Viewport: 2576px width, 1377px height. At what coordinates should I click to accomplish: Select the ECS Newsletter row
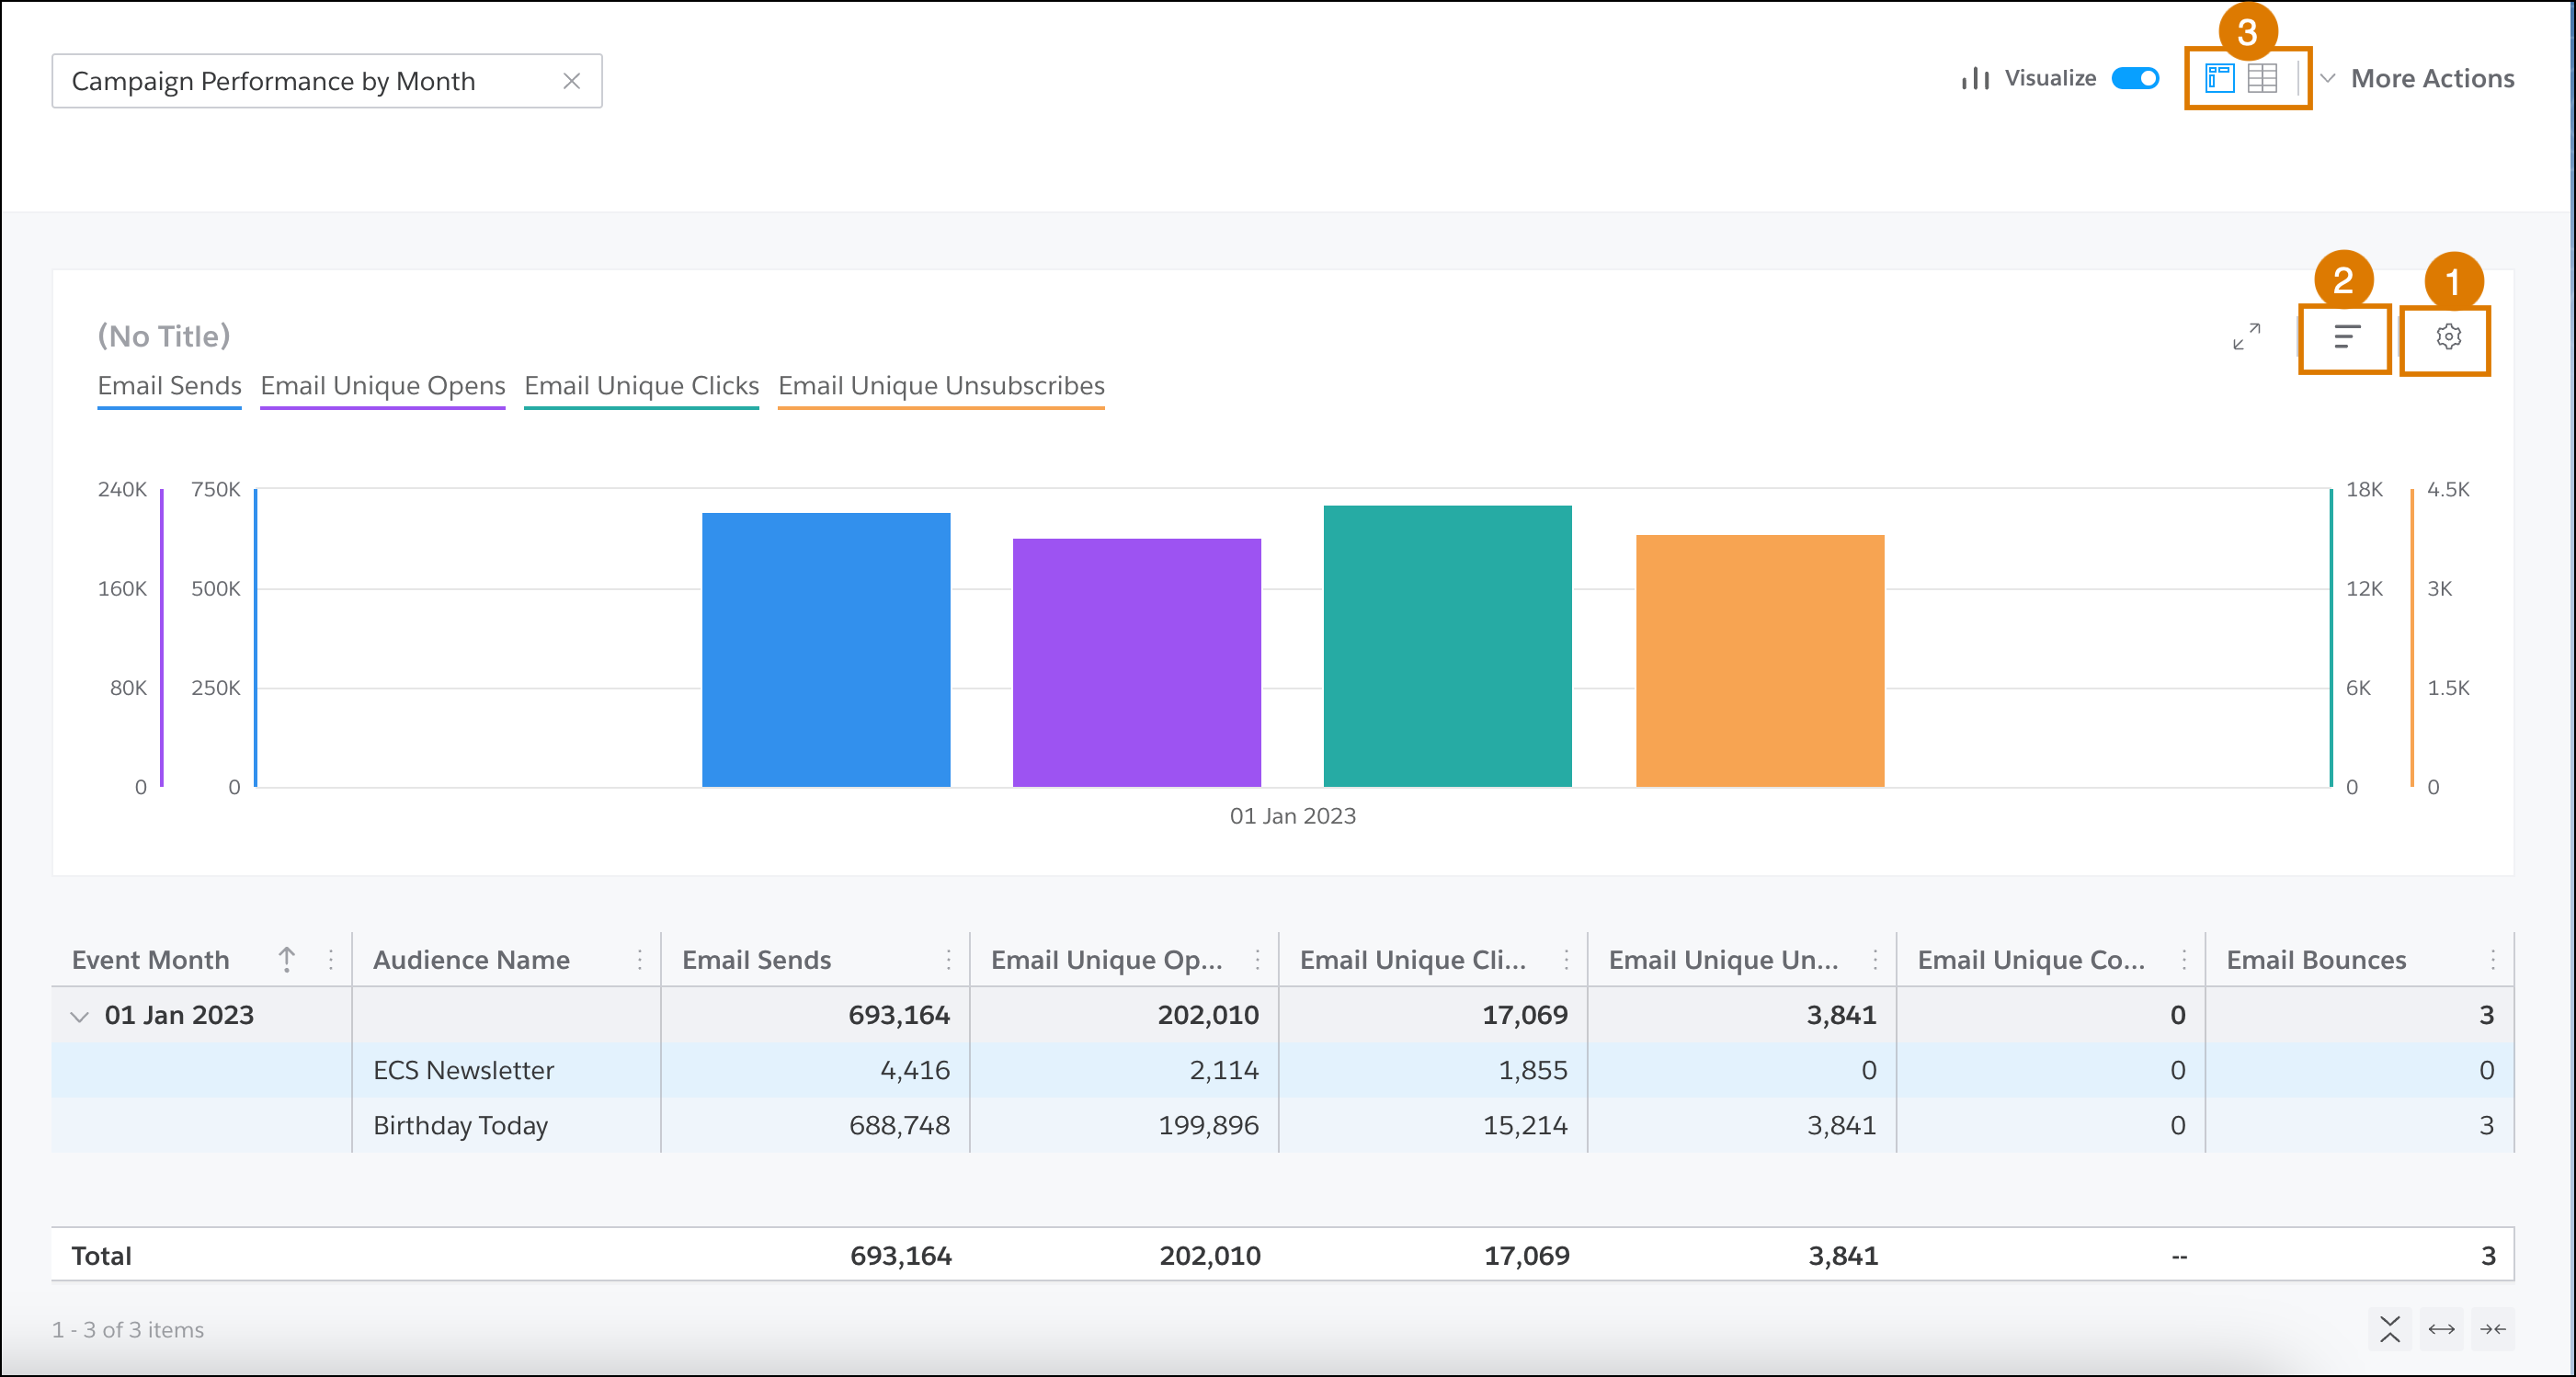(1282, 1069)
